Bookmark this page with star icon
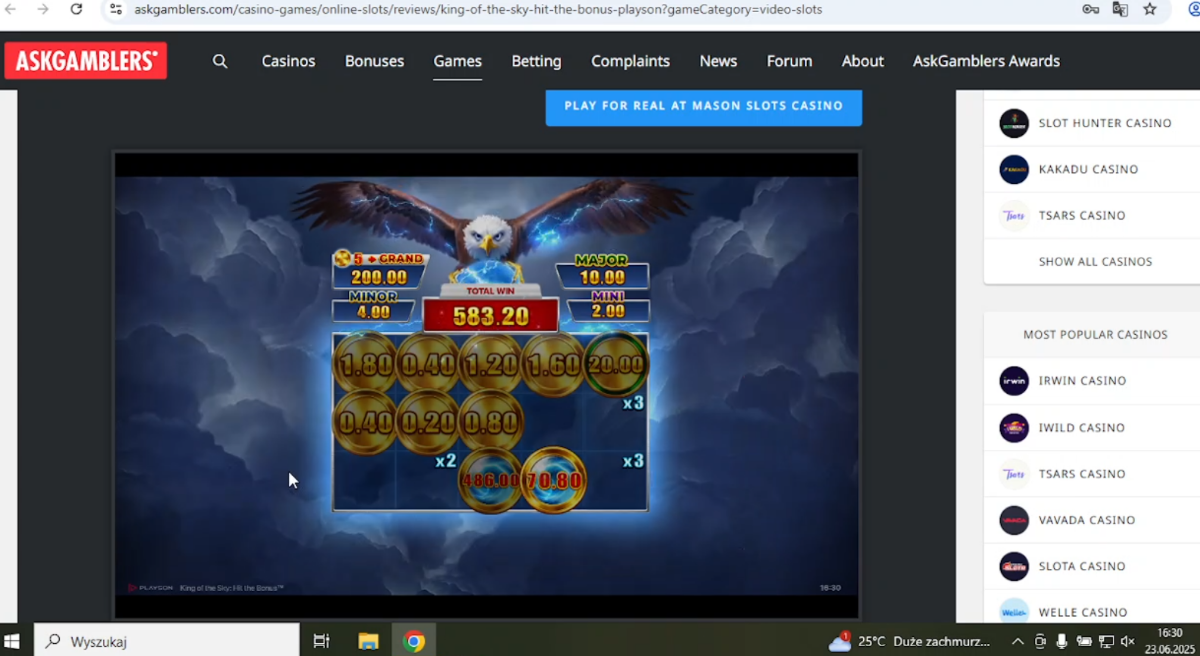 click(x=1150, y=9)
